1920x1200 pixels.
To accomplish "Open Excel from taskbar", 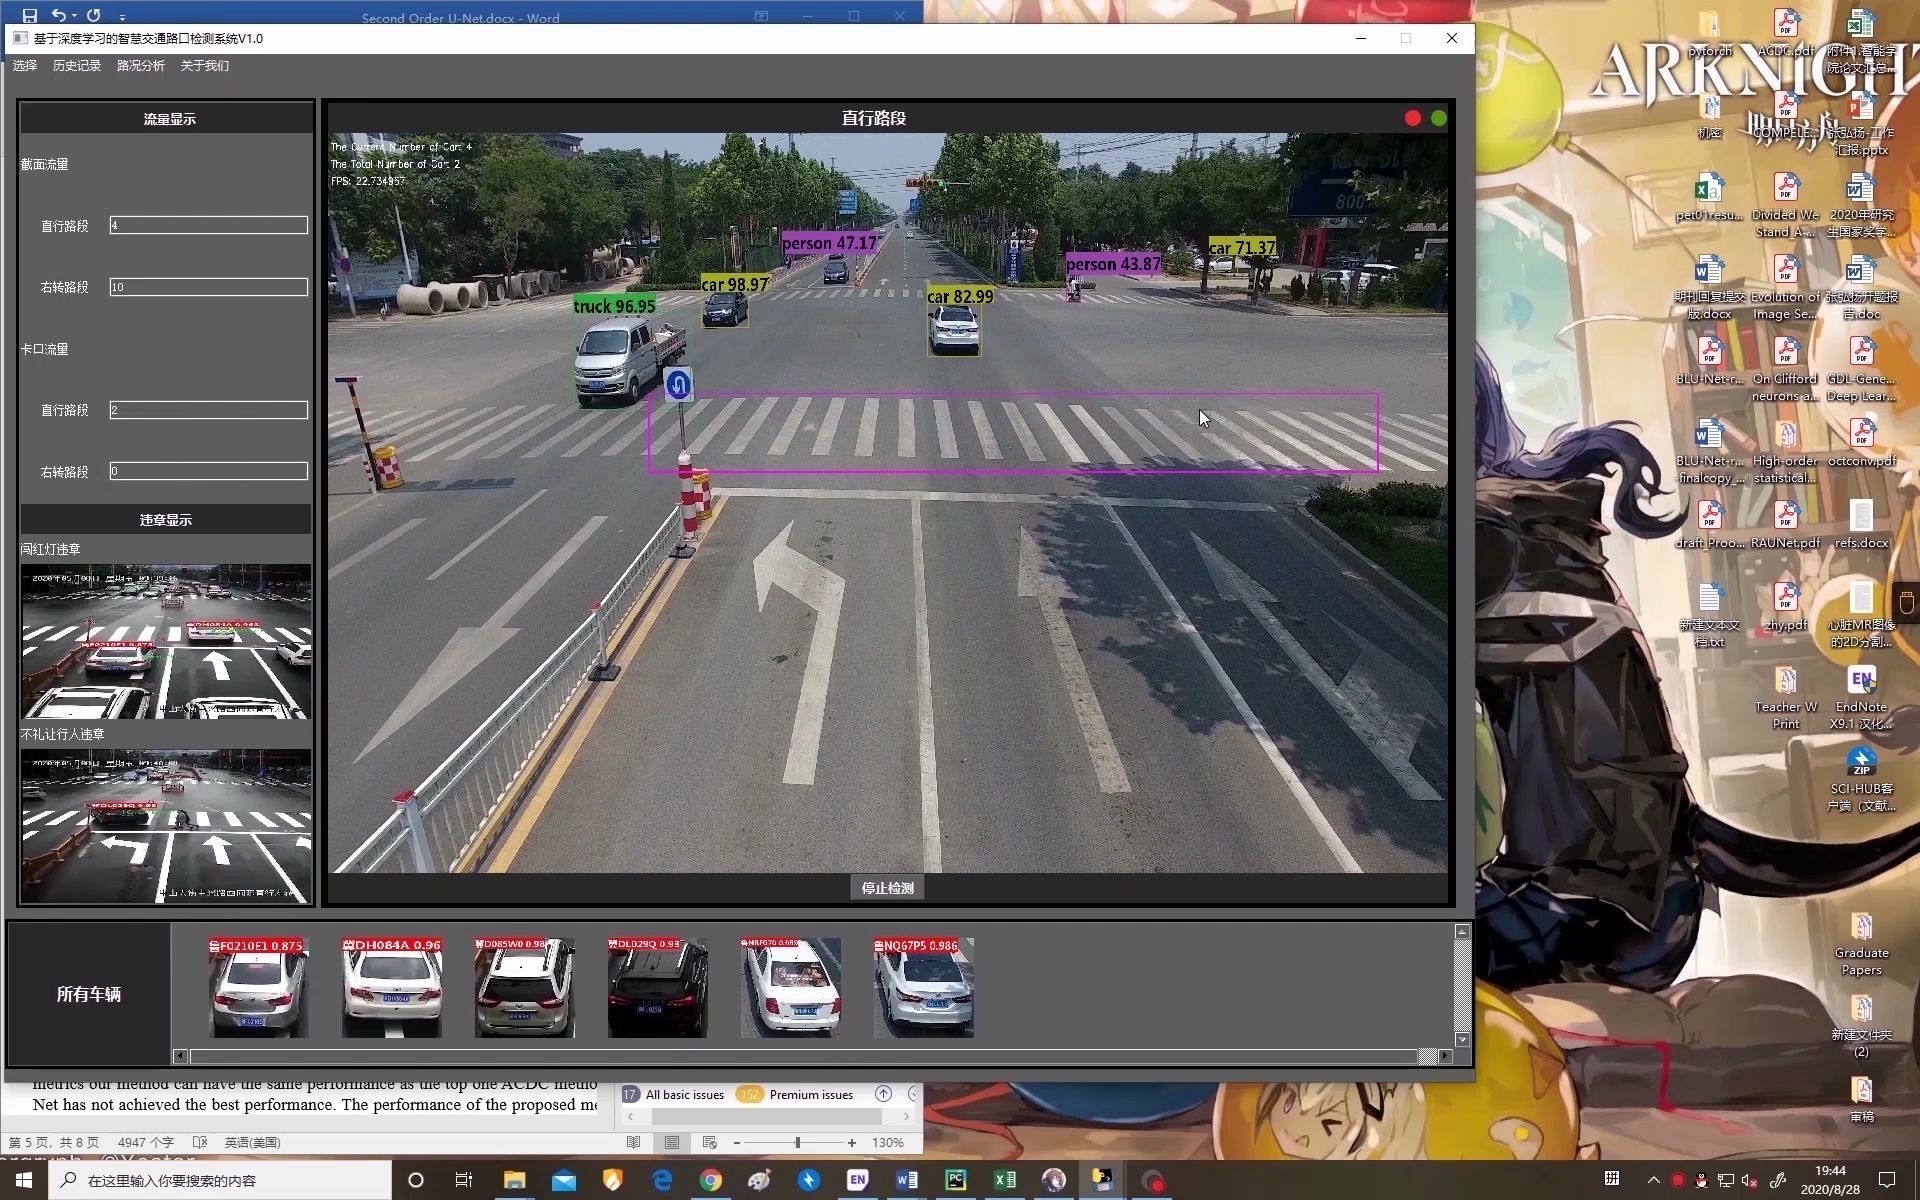I will click(x=1005, y=1180).
